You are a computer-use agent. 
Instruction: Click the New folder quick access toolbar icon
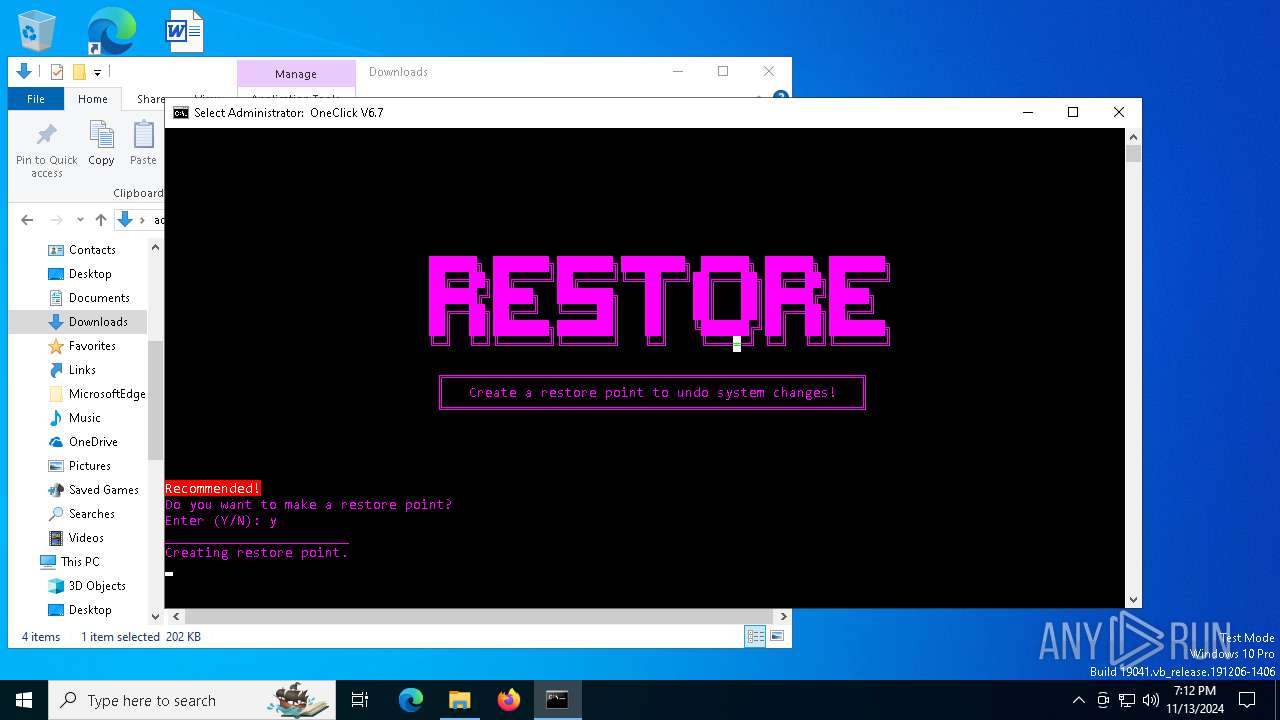[79, 72]
